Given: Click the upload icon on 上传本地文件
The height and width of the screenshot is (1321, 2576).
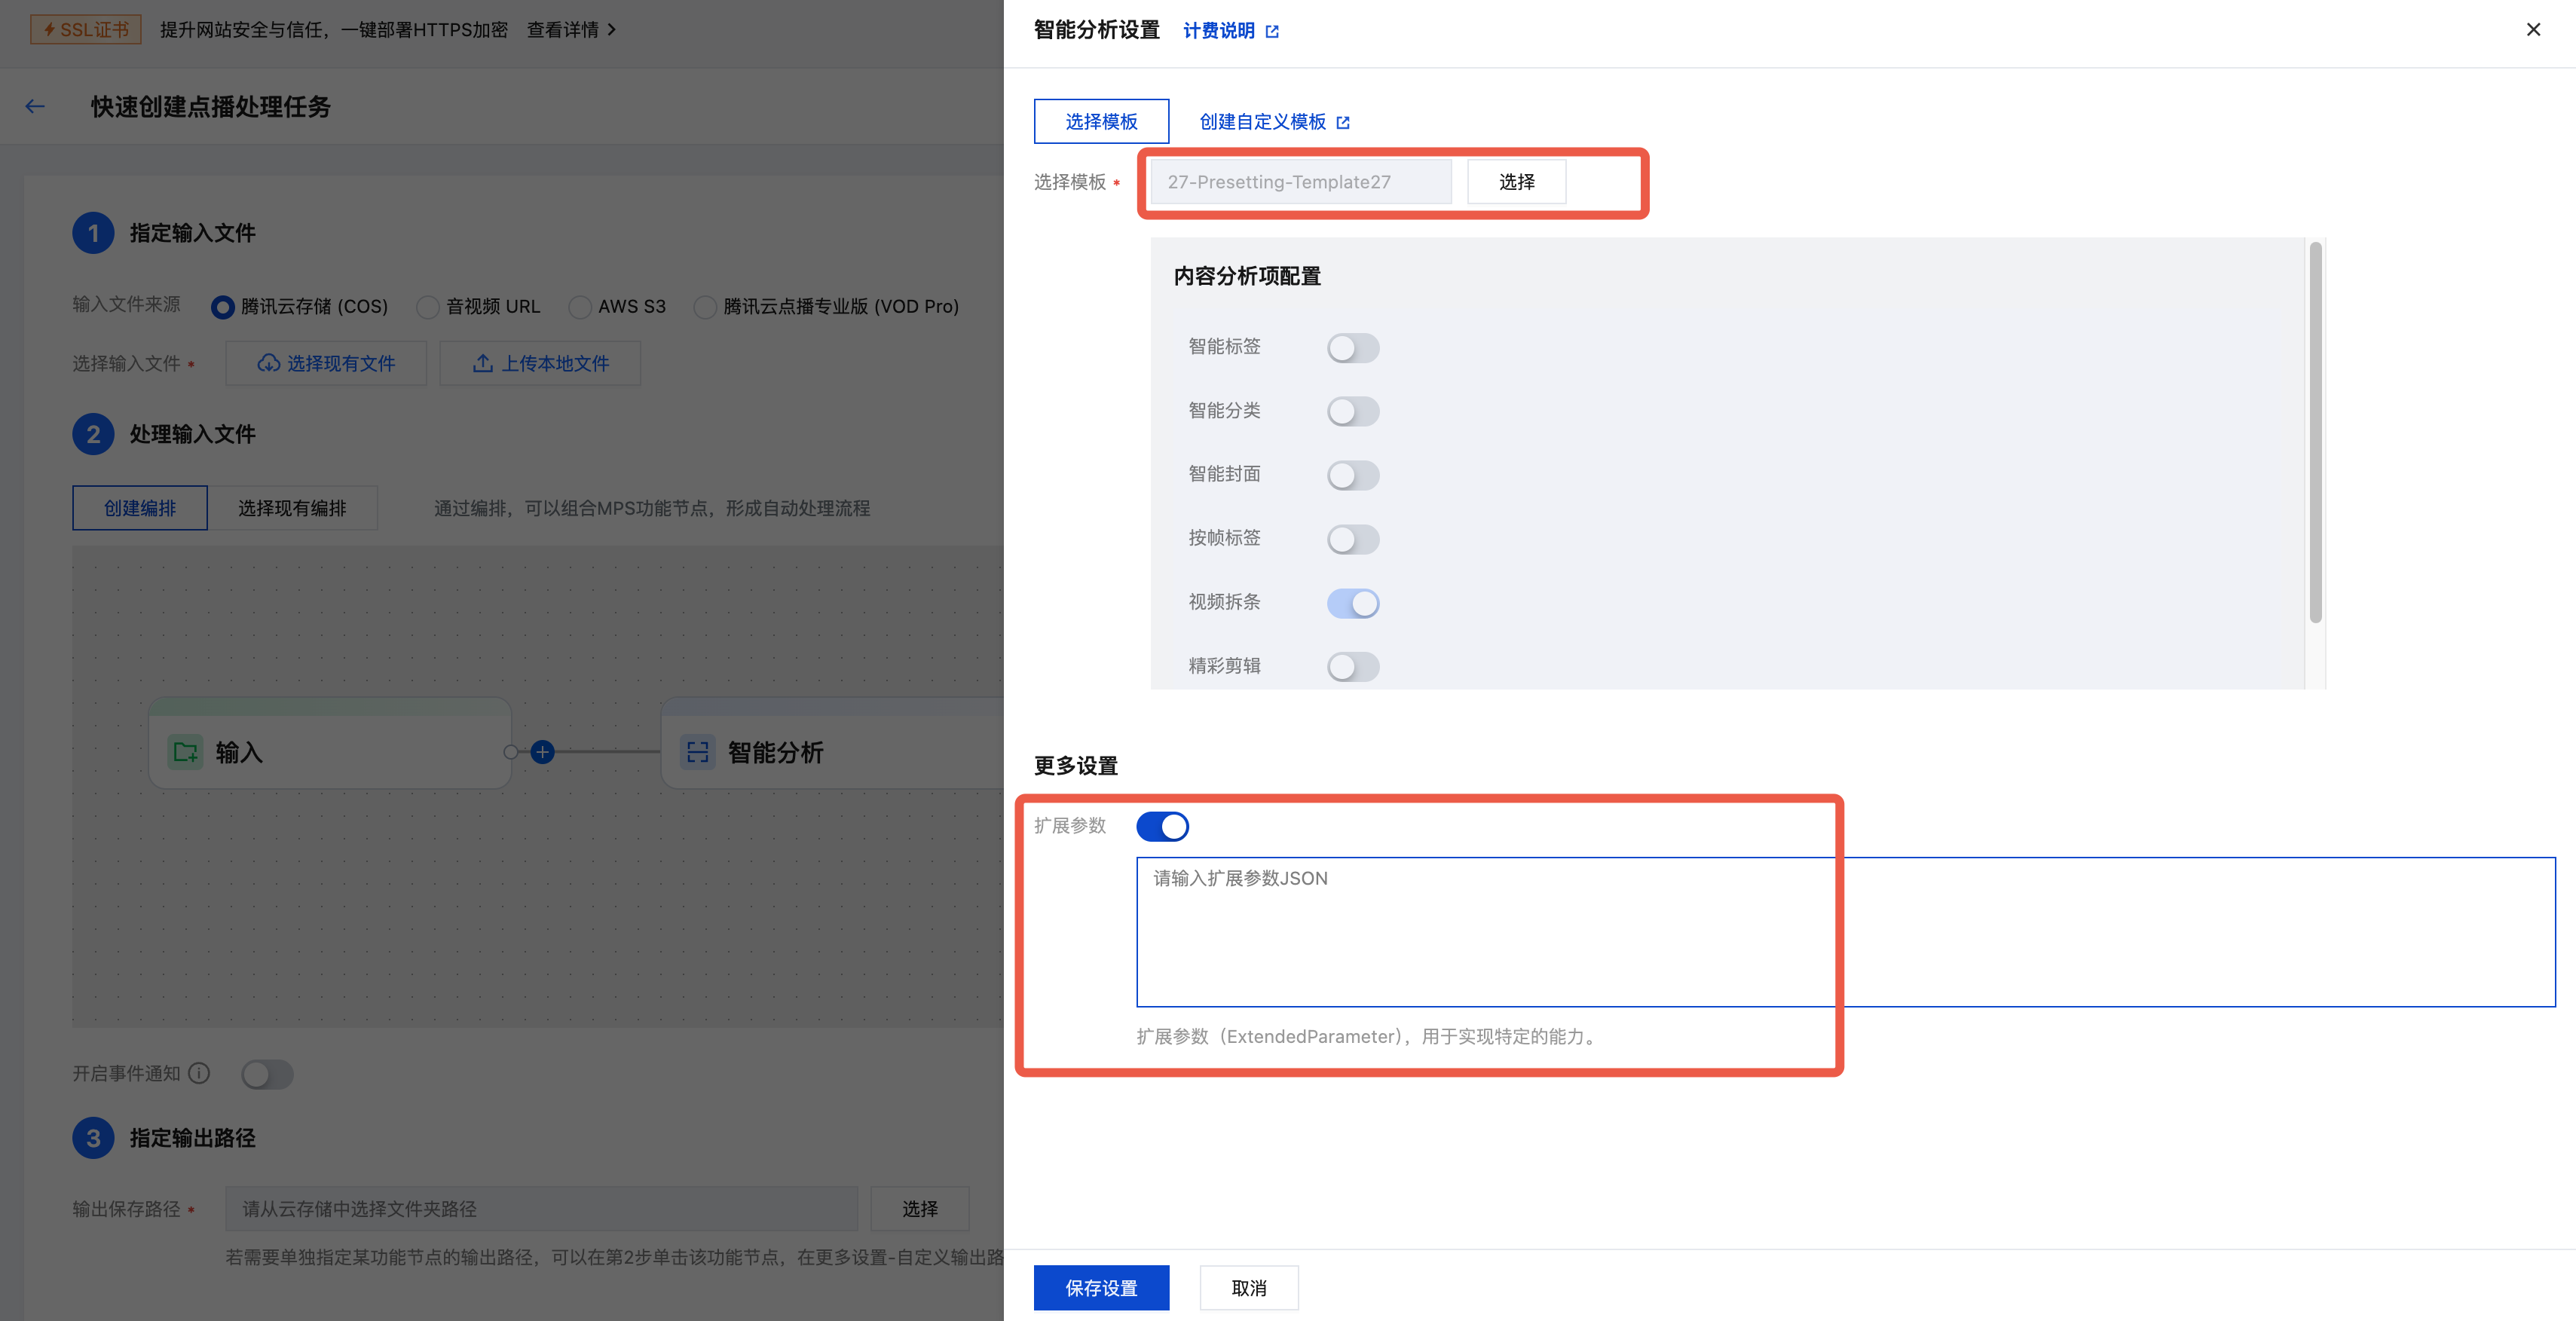Looking at the screenshot, I should [x=483, y=363].
